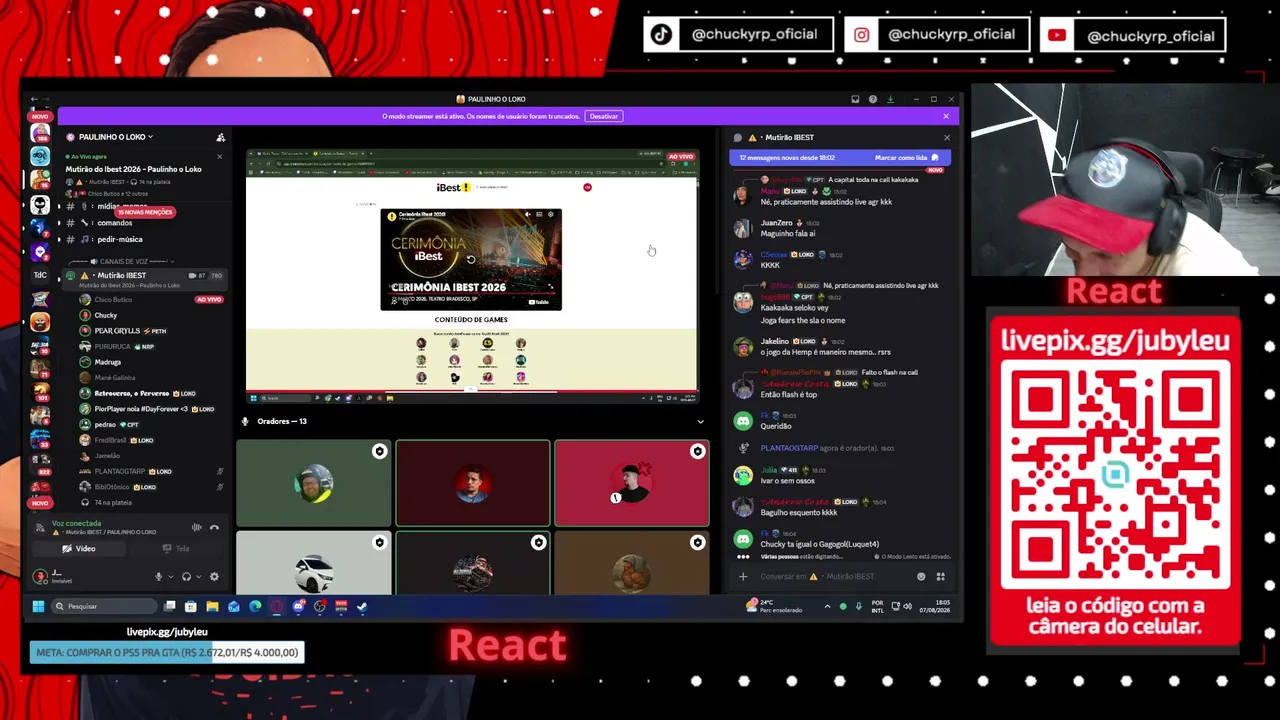
Task: Close the 'Ao Vivo agora' stage card
Action: coord(220,157)
